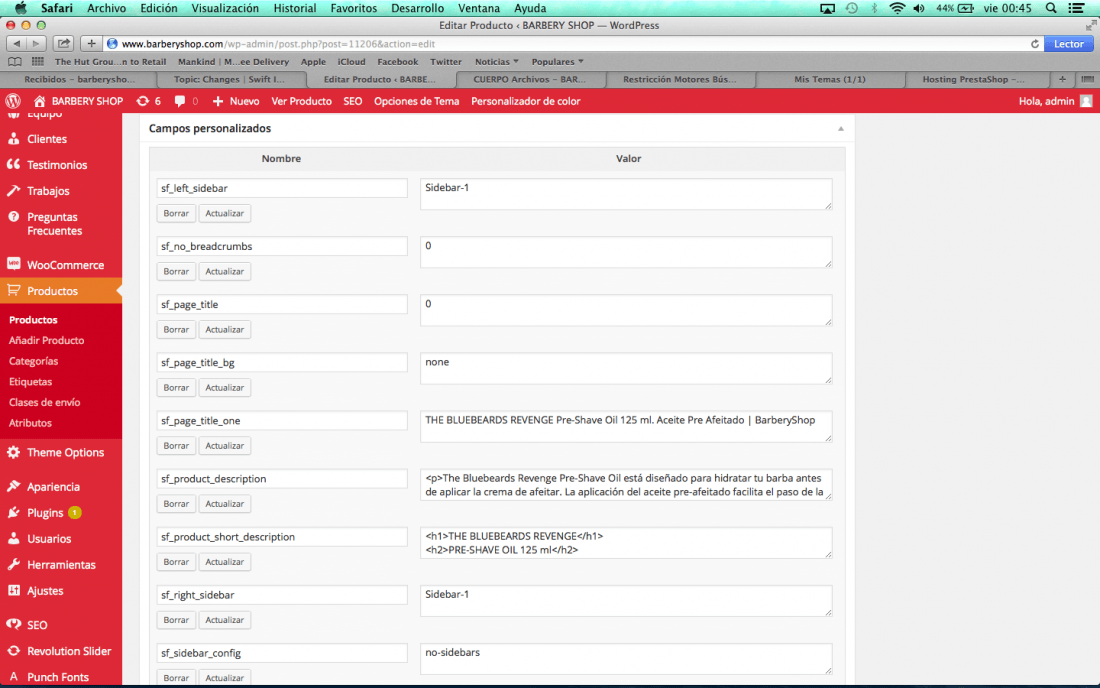The width and height of the screenshot is (1100, 688).
Task: Open Ver Producto link
Action: [x=302, y=101]
